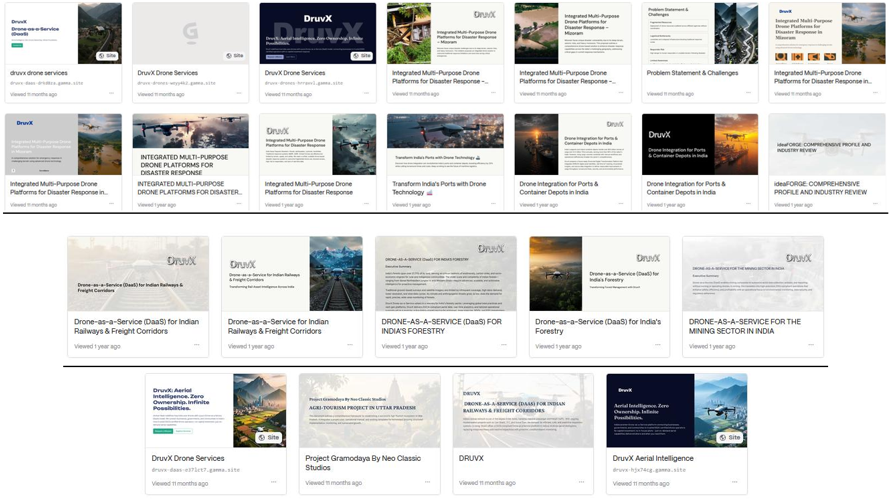
Task: Click the ellipsis on the DRUVX card
Action: coord(581,482)
